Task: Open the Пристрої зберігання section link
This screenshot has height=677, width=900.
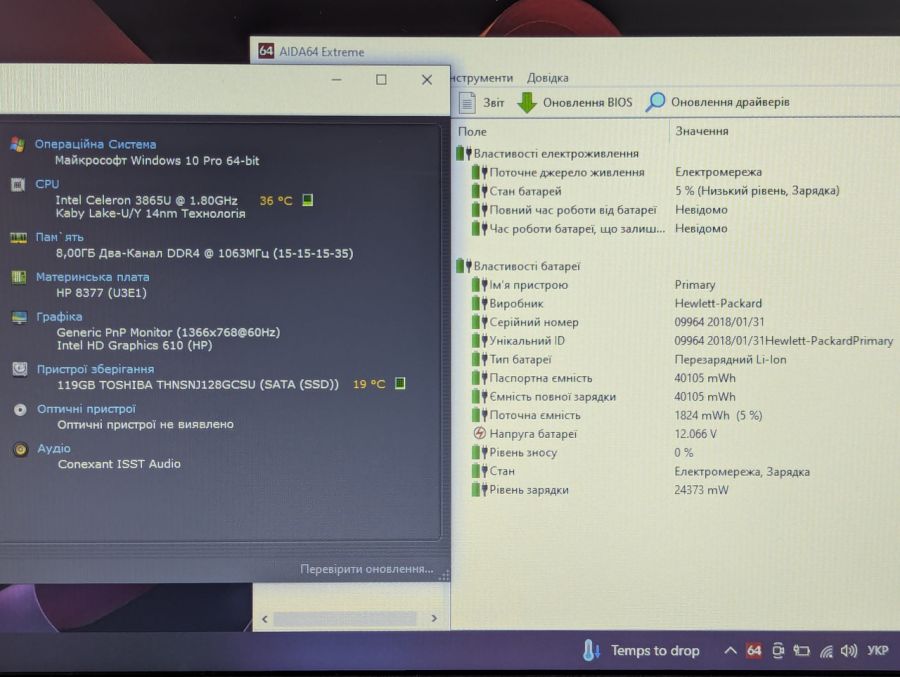Action: (95, 369)
